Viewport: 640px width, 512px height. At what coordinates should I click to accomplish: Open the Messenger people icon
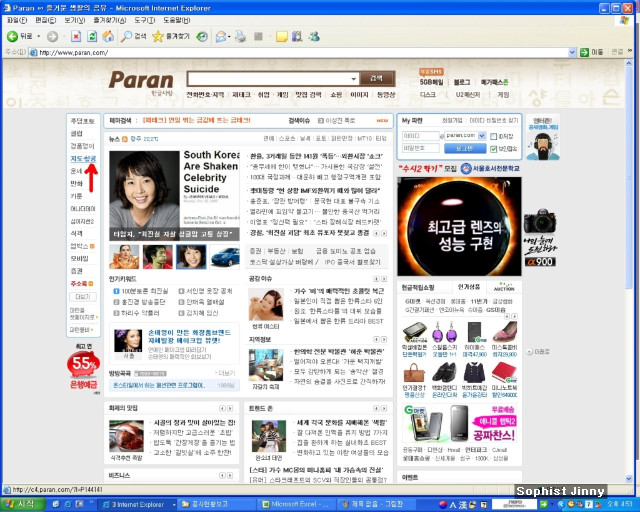pyautogui.click(x=314, y=37)
